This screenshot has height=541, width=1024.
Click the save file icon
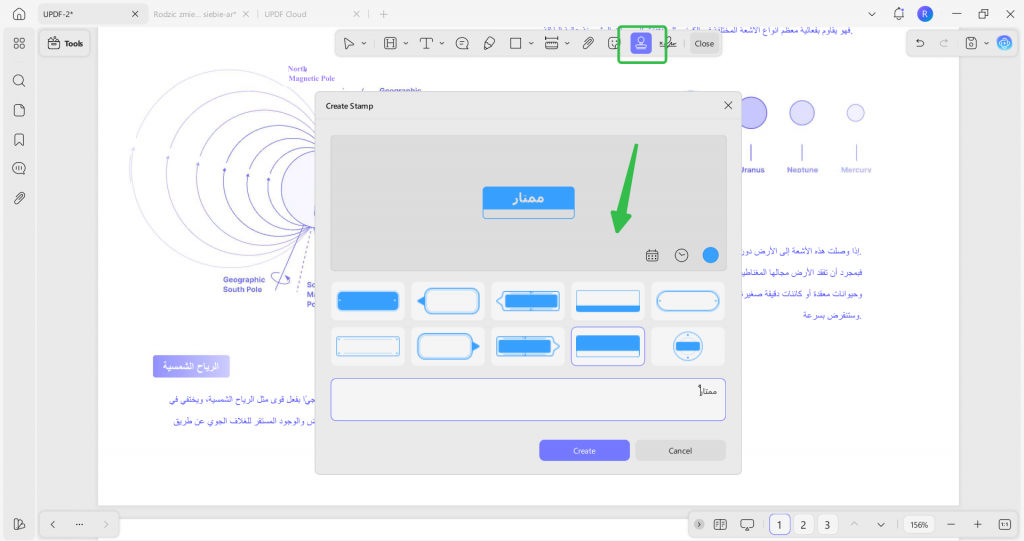click(971, 43)
